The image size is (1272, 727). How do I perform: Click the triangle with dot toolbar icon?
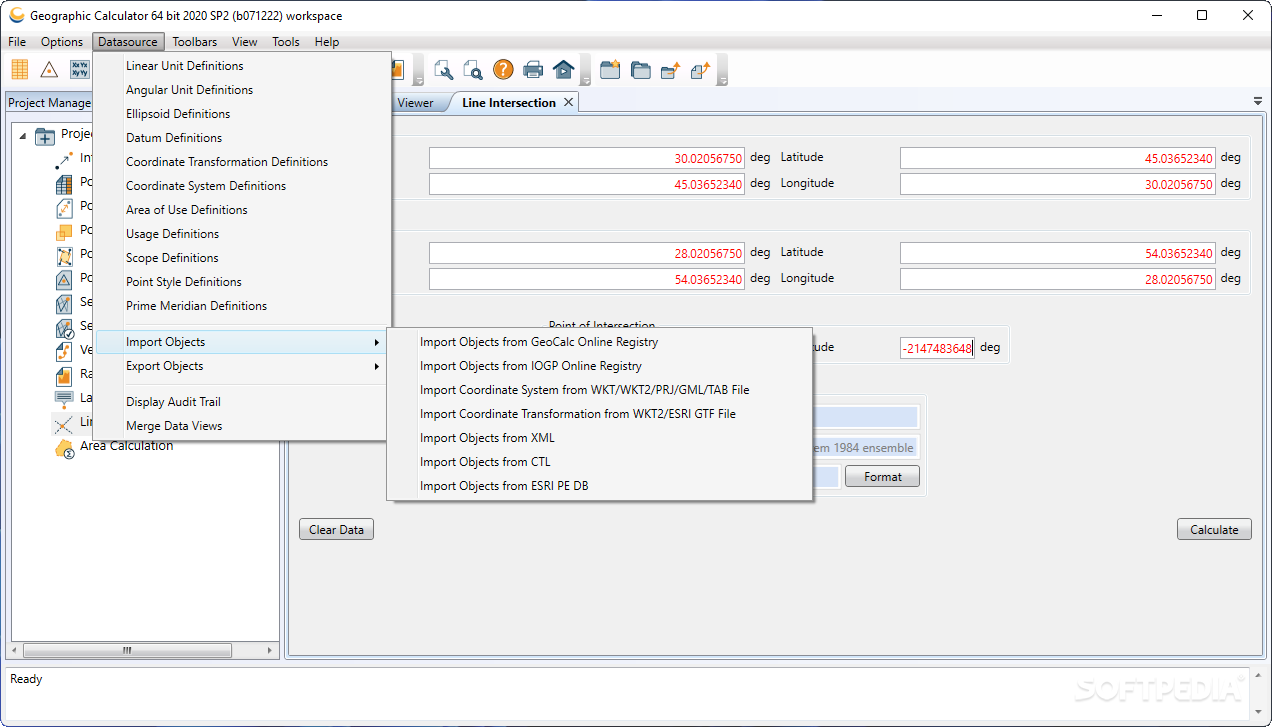pyautogui.click(x=49, y=69)
